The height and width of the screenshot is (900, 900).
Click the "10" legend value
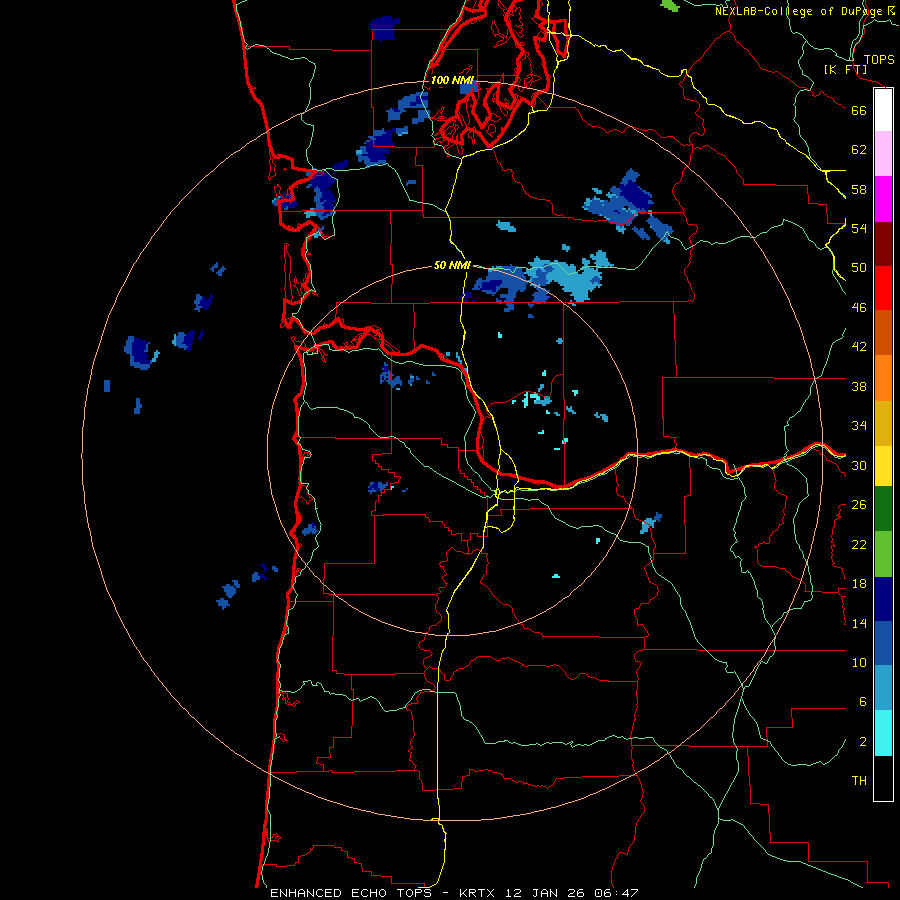(x=859, y=662)
